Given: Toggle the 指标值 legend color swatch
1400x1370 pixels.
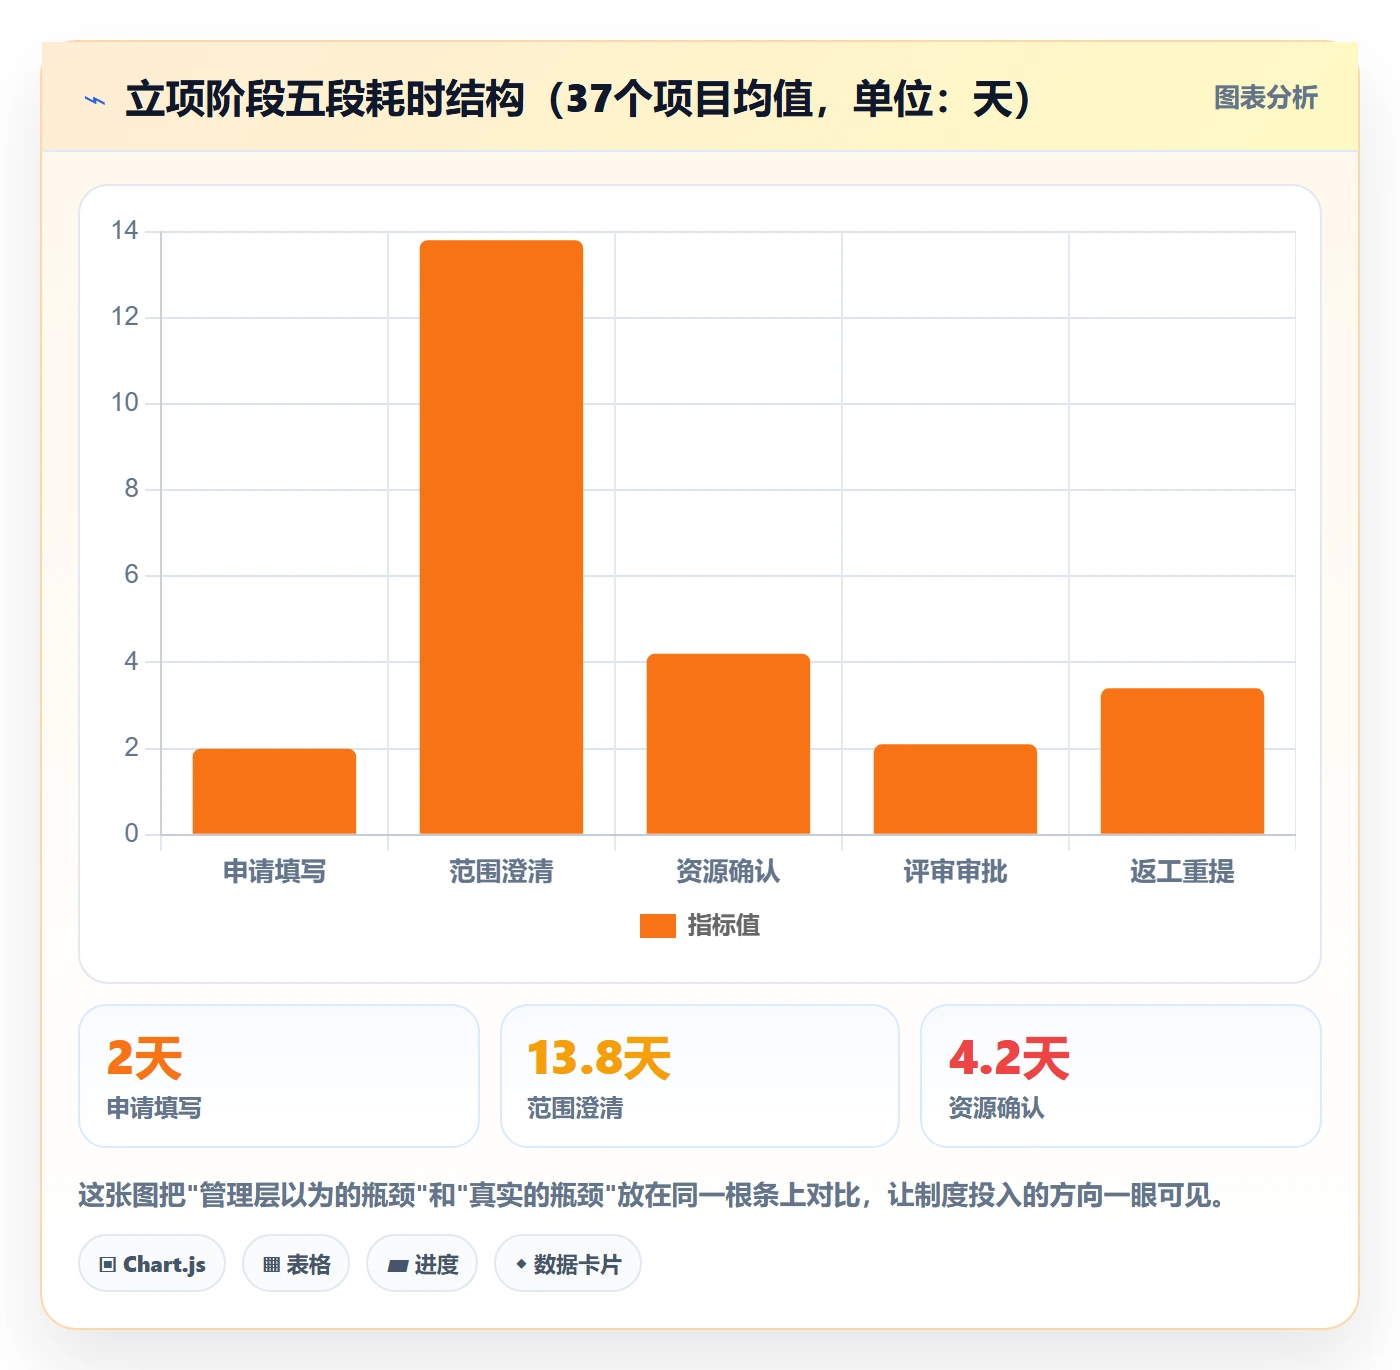Looking at the screenshot, I should (x=658, y=926).
